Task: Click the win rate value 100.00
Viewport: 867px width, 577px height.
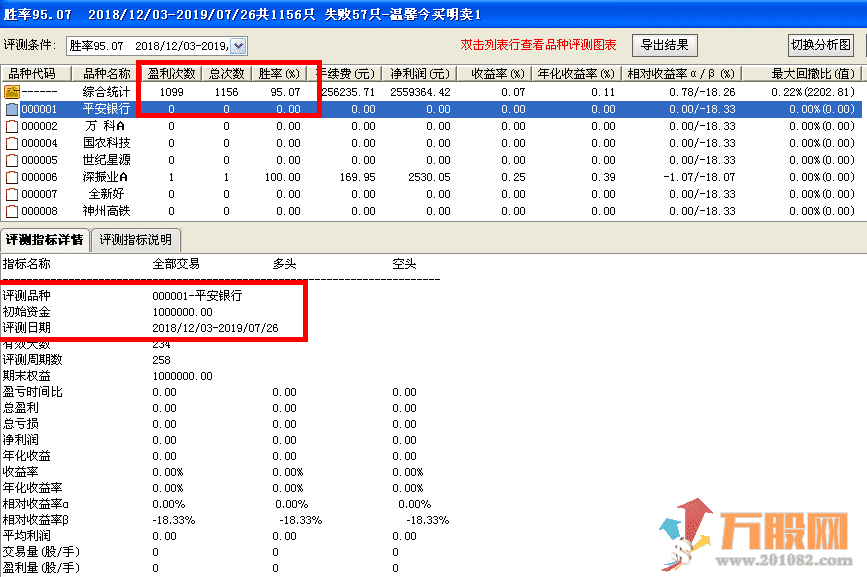Action: tap(283, 177)
